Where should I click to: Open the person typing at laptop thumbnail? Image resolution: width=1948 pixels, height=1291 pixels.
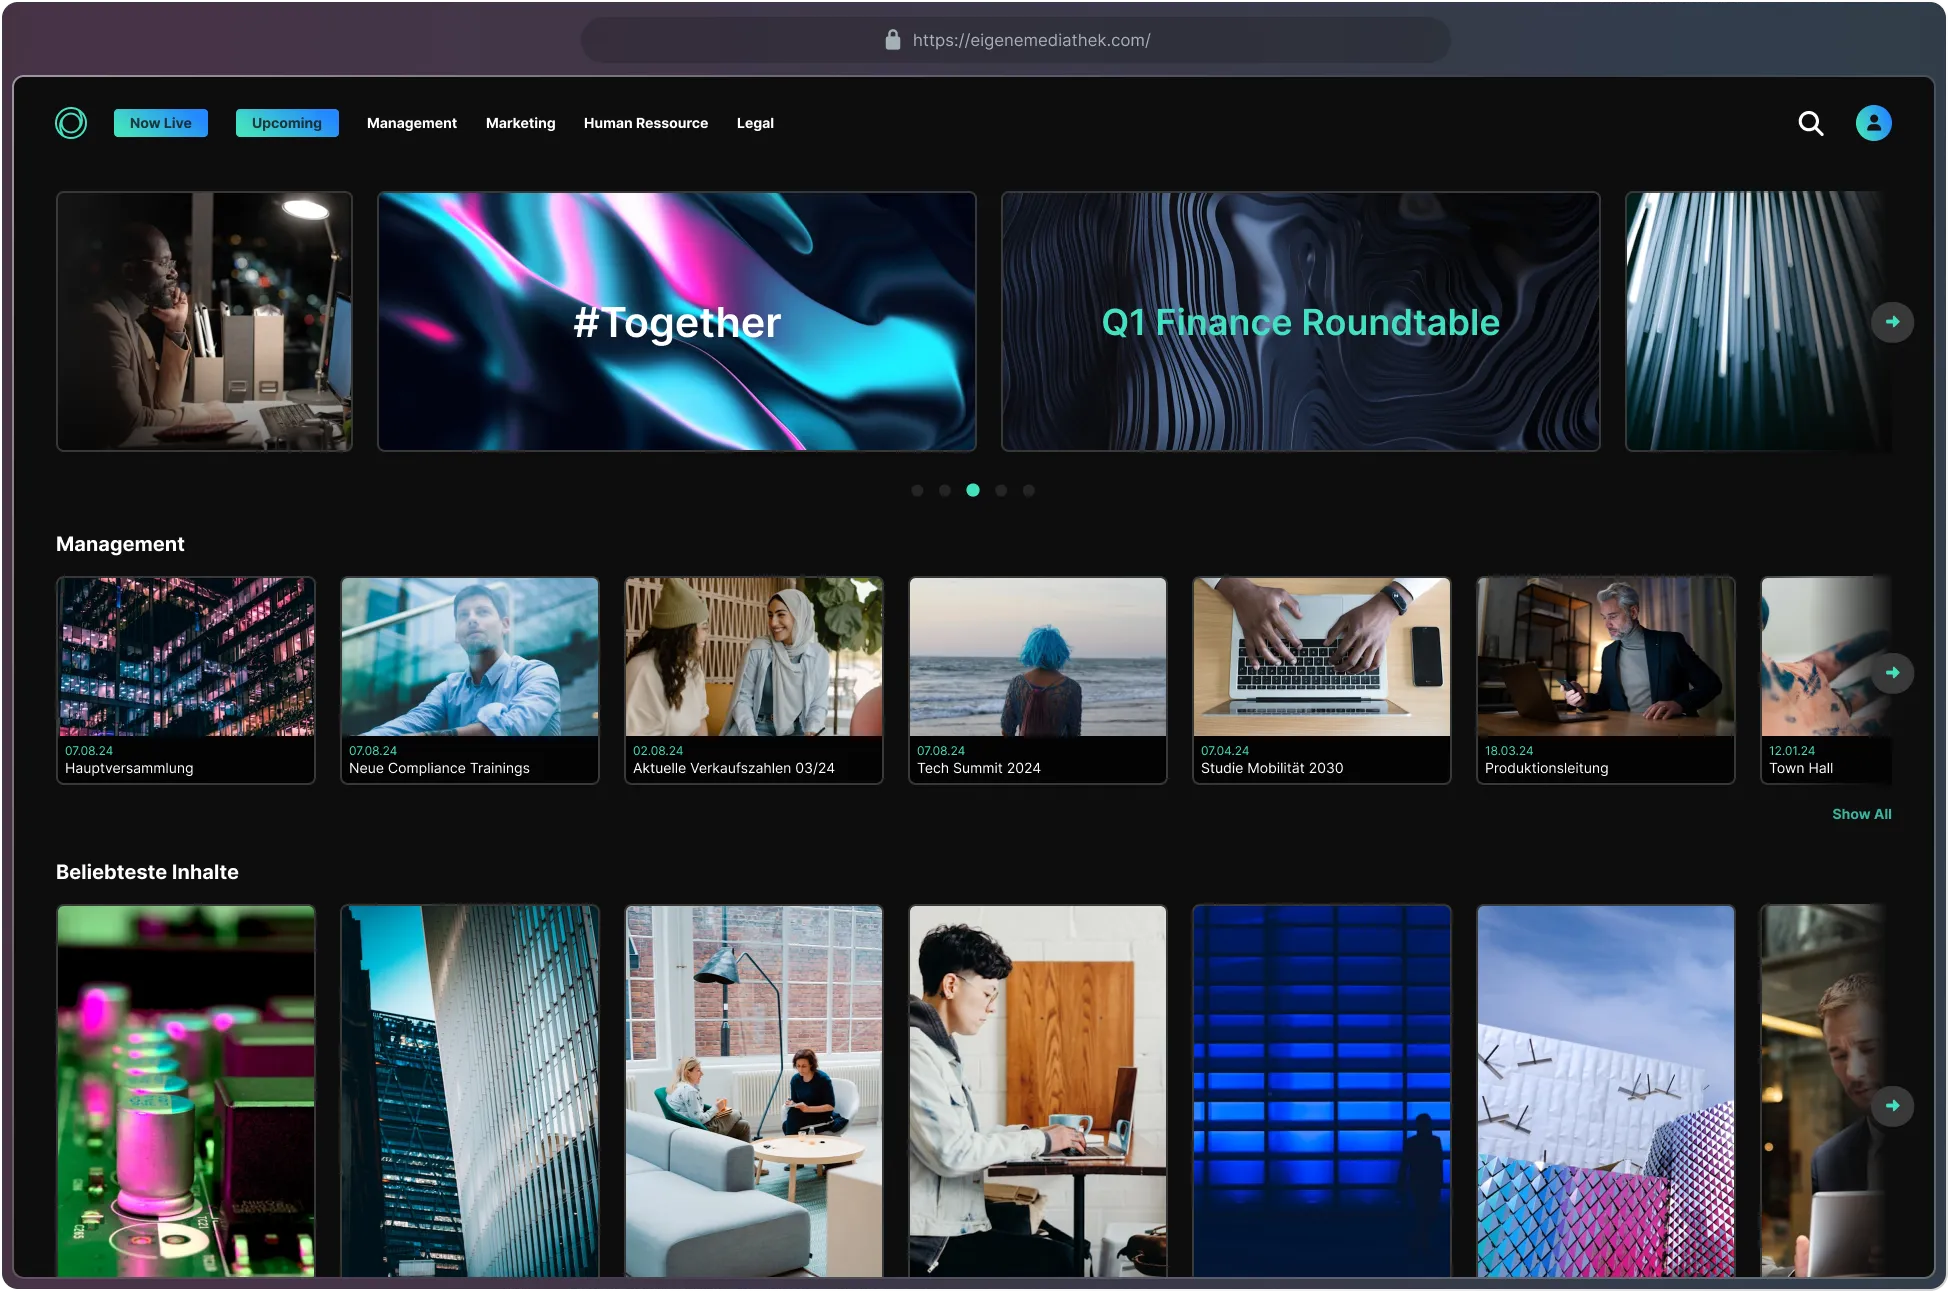point(1038,1090)
